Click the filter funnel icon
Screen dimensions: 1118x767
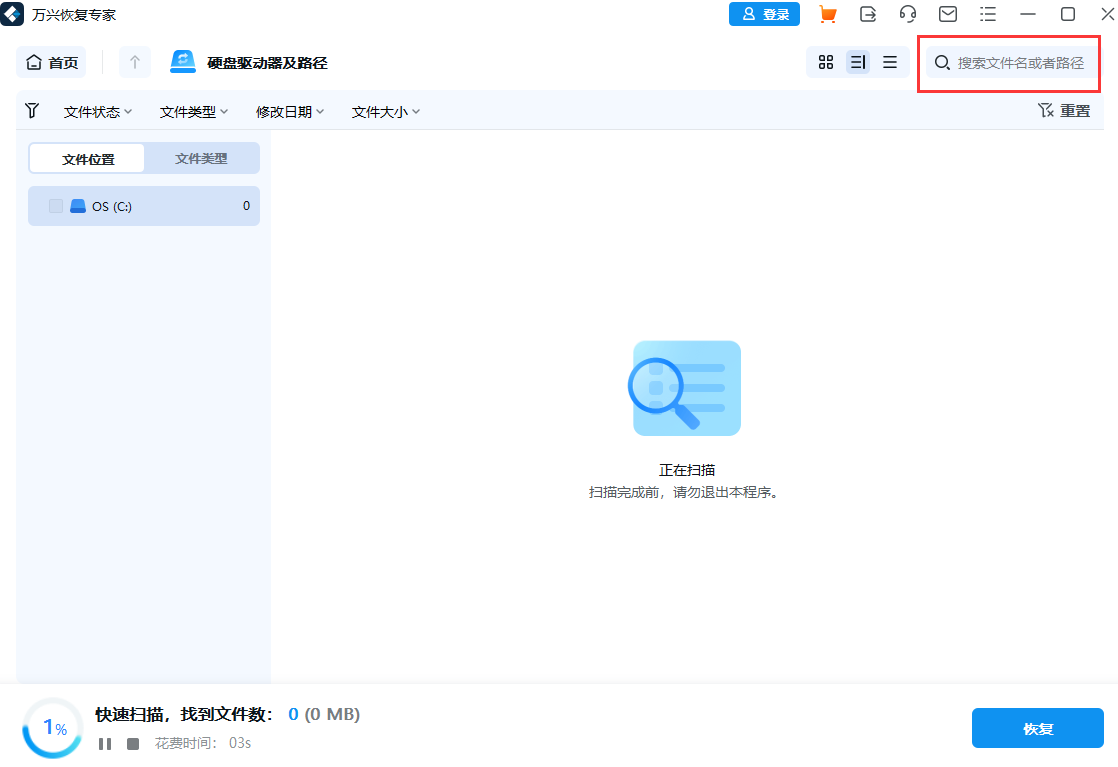pos(32,111)
